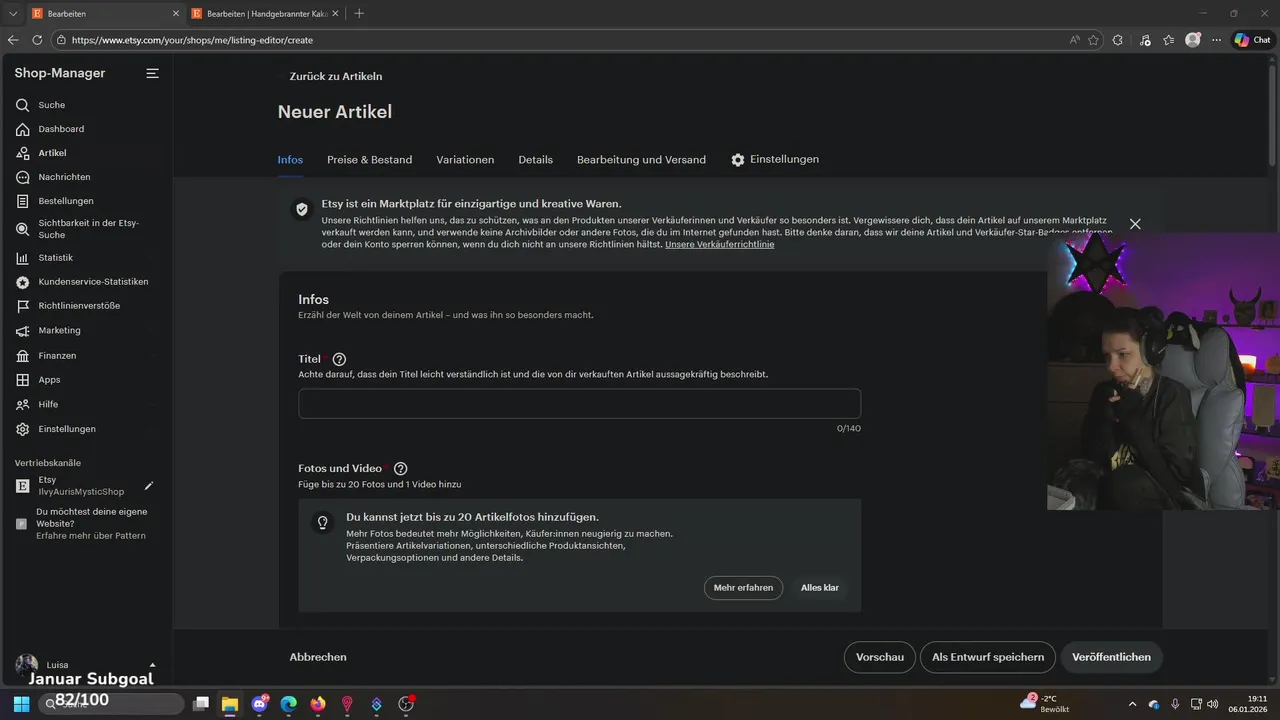Viewport: 1280px width, 720px height.
Task: Open the Windows Start menu
Action: click(22, 704)
